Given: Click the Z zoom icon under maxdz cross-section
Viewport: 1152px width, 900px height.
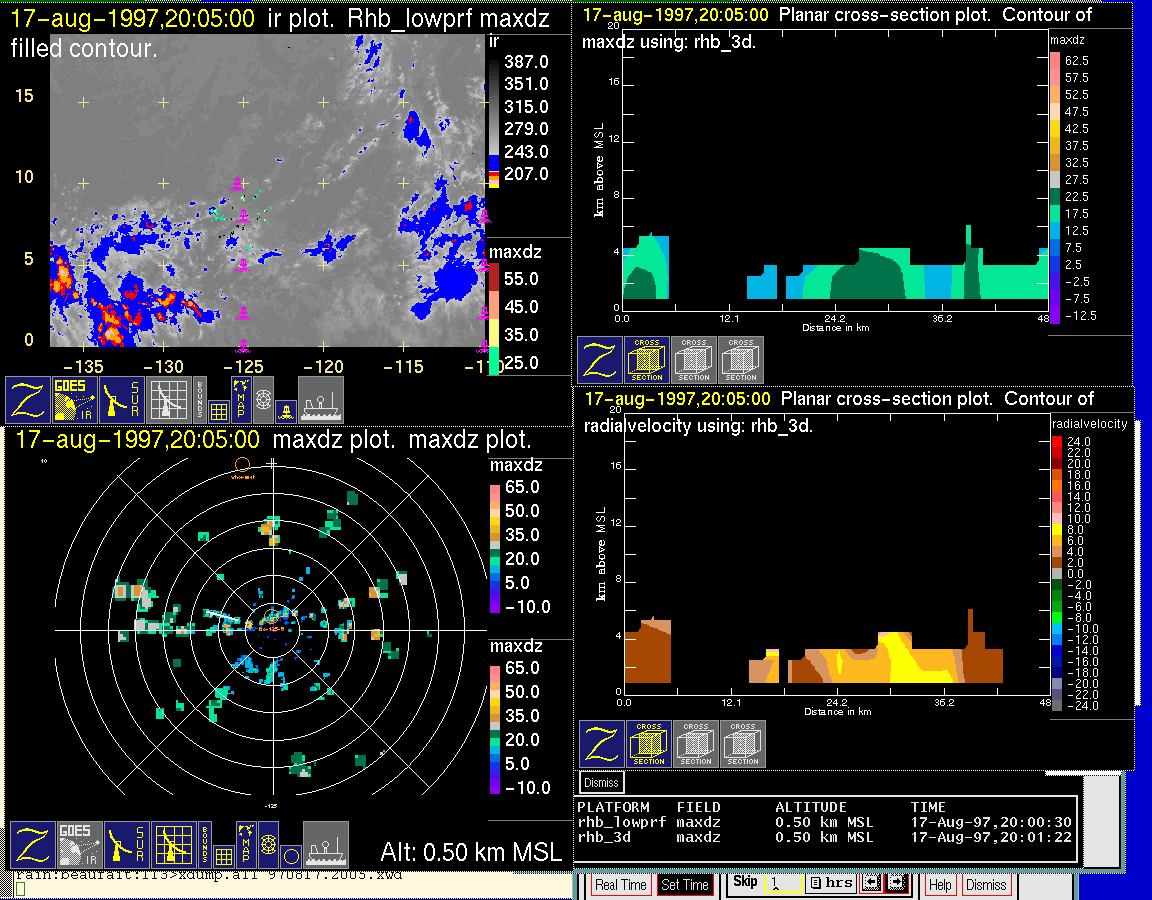Looking at the screenshot, I should (x=598, y=360).
